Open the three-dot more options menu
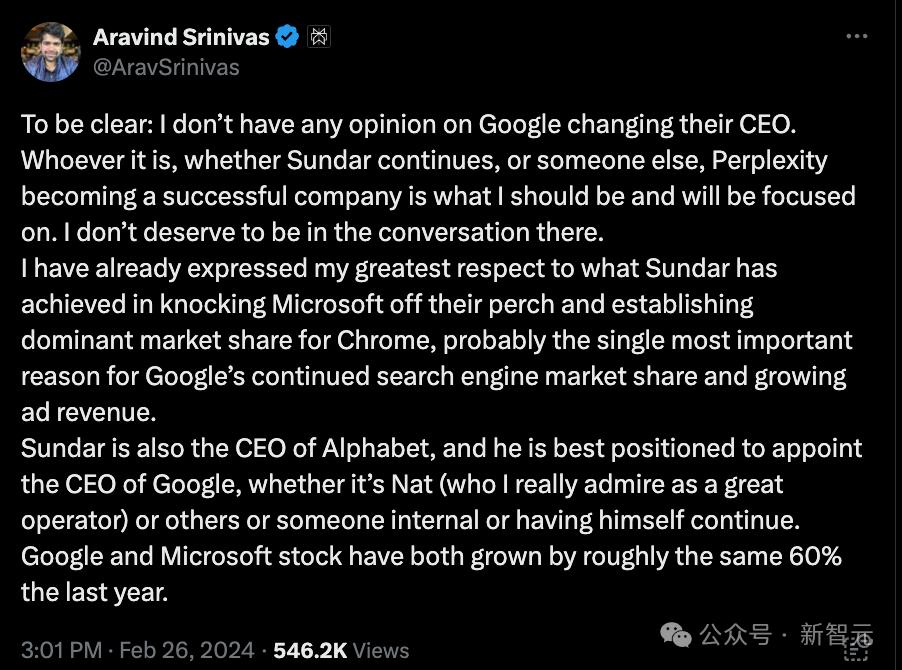902x670 pixels. tap(857, 36)
